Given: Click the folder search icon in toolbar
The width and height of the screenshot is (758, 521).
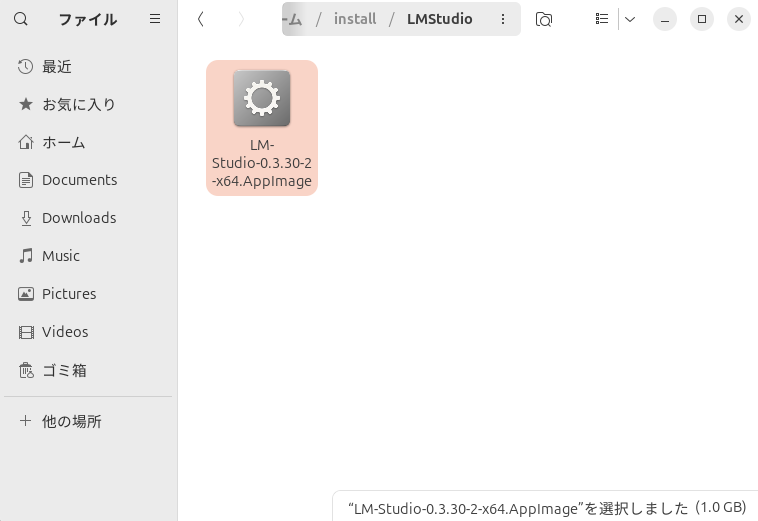Looking at the screenshot, I should 544,19.
